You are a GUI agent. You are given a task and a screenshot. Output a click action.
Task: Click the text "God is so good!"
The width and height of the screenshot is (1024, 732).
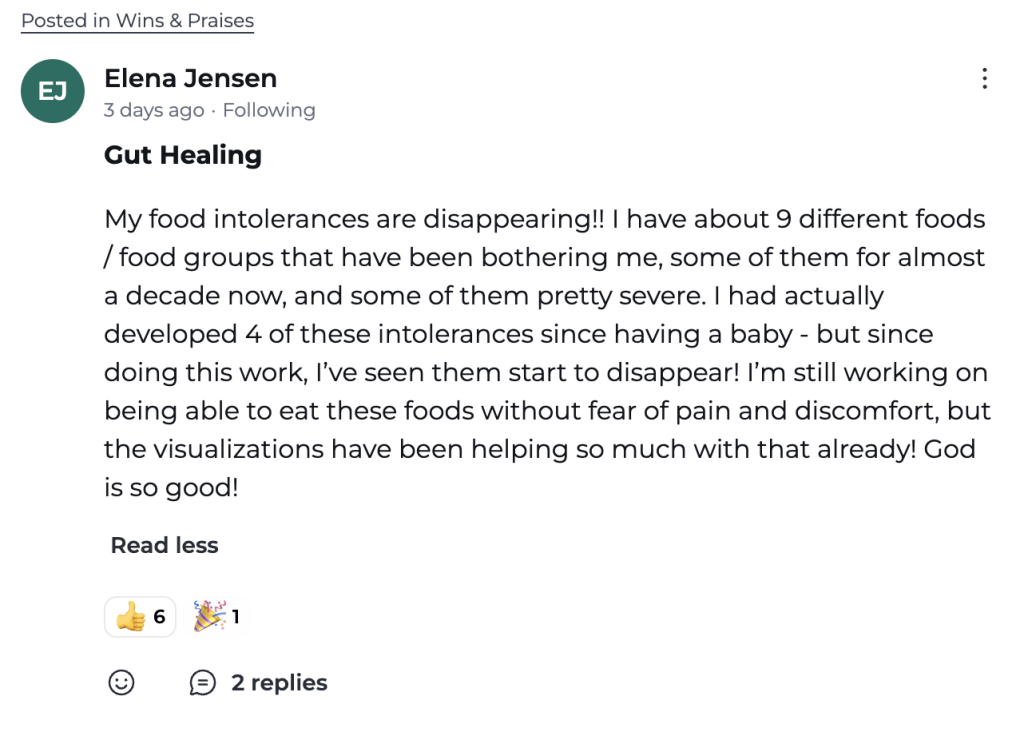171,487
